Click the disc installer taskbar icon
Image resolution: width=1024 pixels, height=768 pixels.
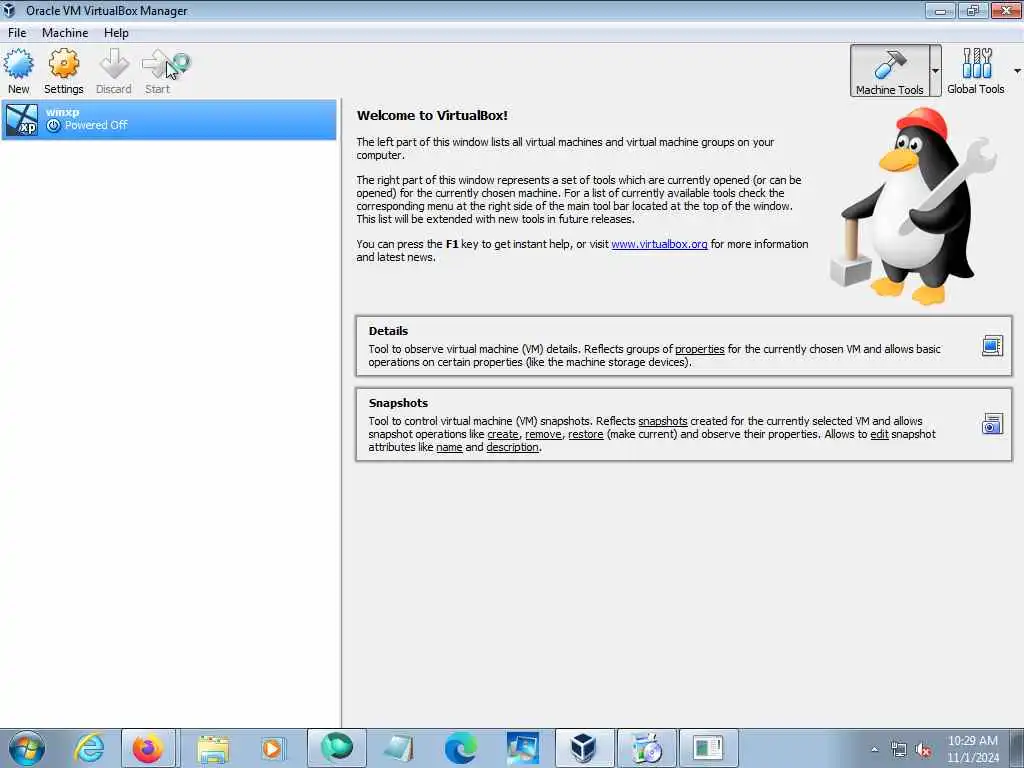[647, 748]
